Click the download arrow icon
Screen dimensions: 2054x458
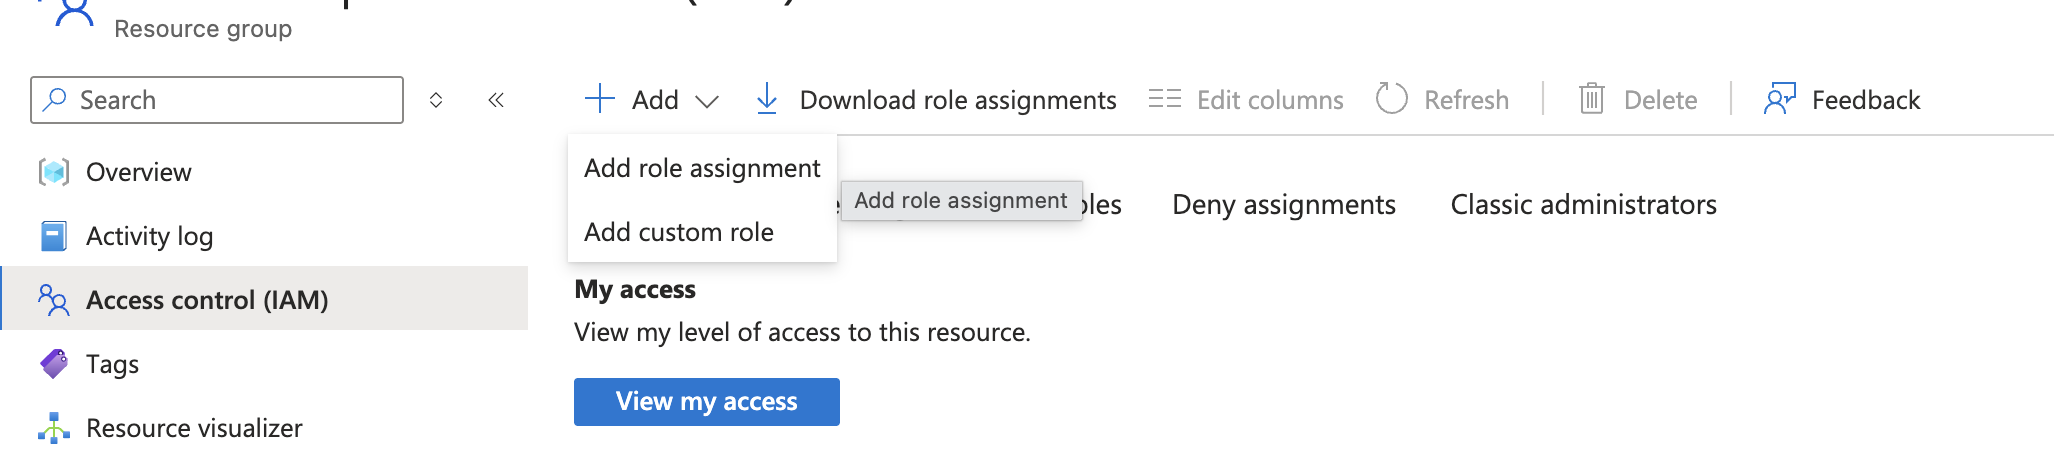[767, 99]
